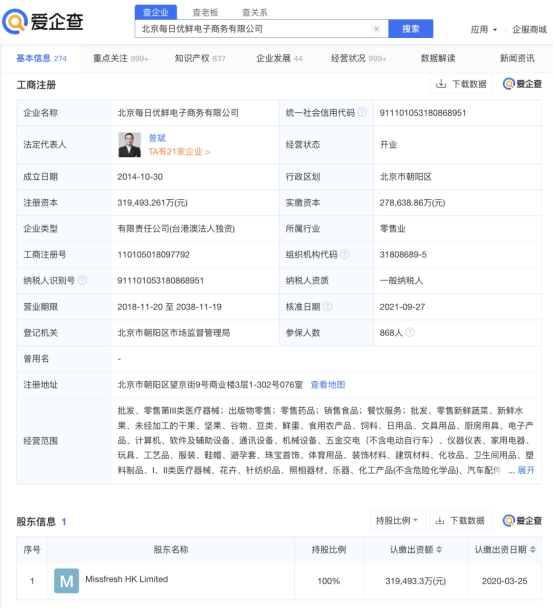Click the 查看地图 link

point(328,385)
